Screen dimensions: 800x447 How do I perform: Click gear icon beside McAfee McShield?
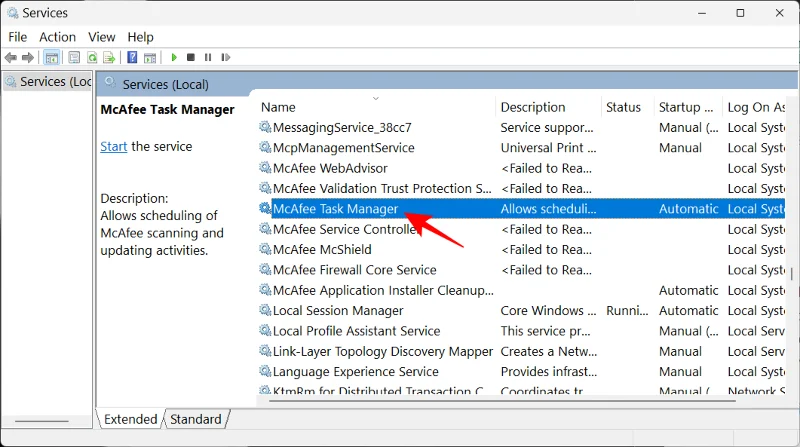tap(265, 250)
